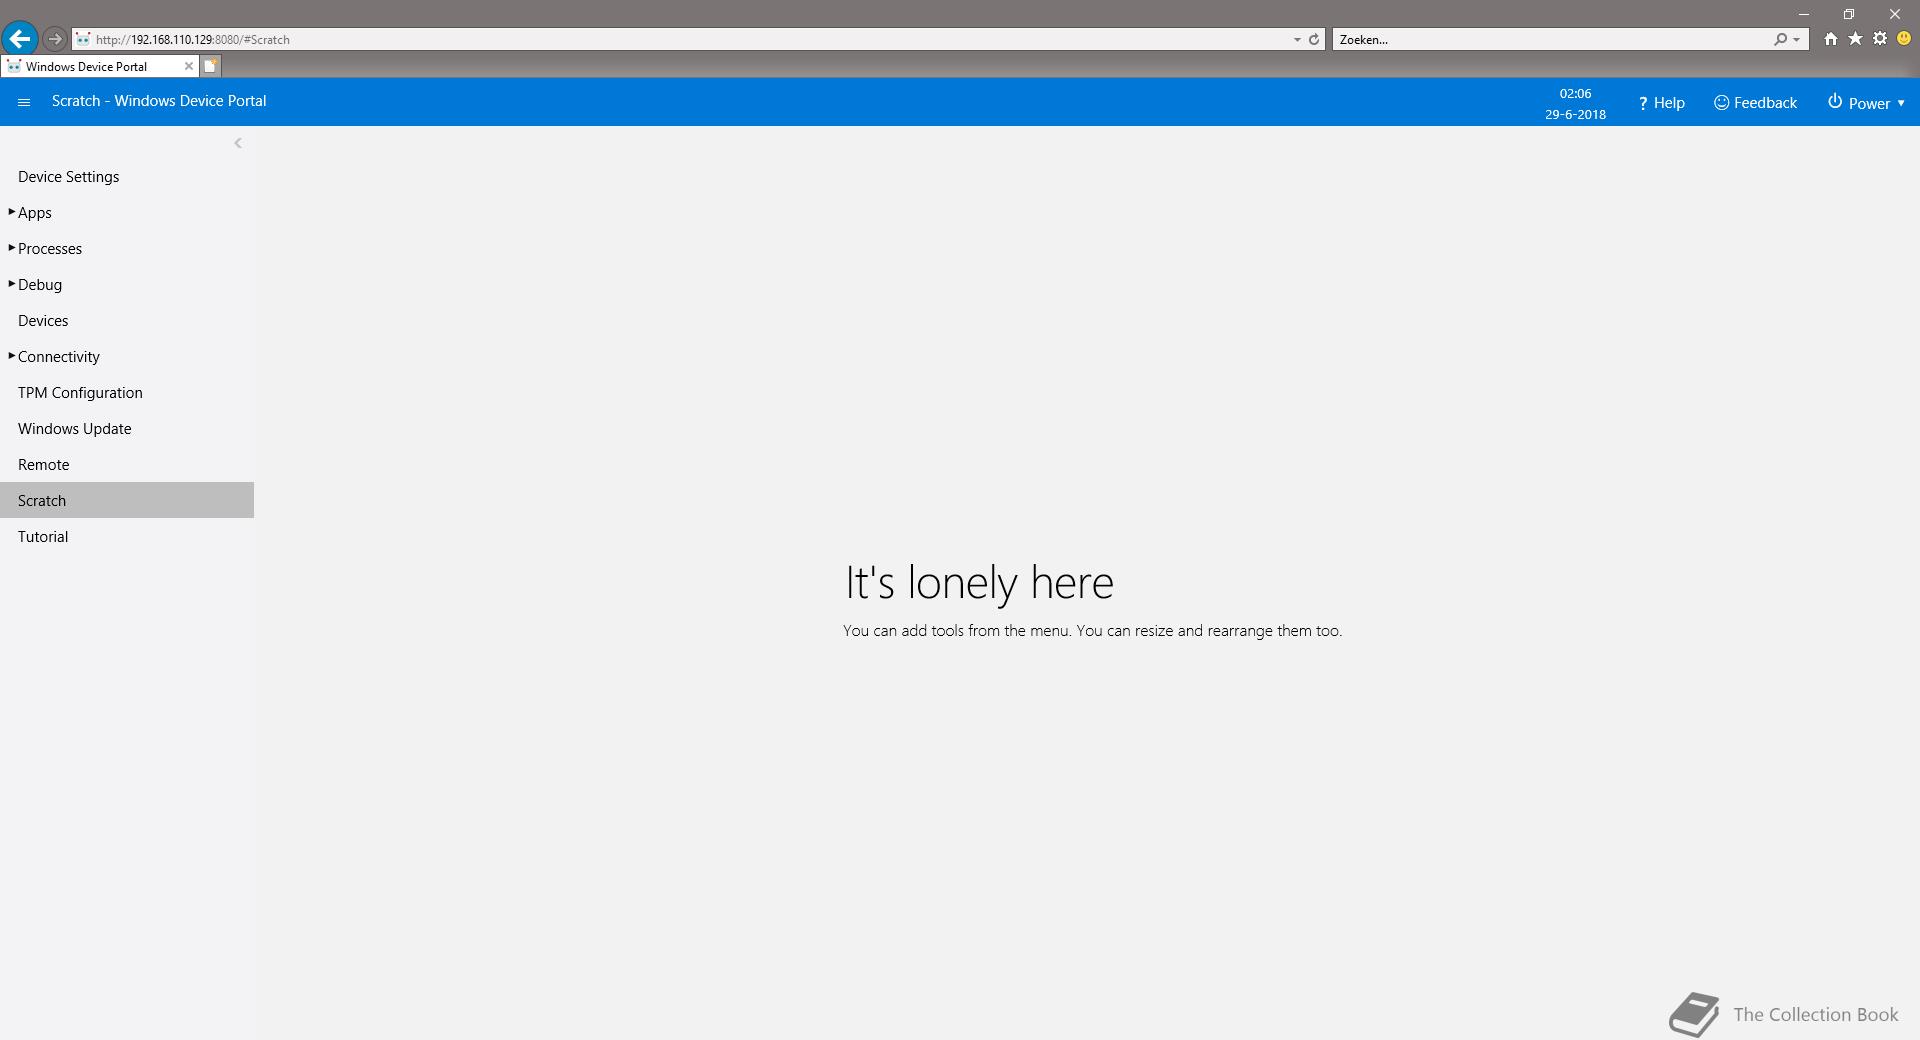Open Device Settings page
Screen dimensions: 1920x1040
(x=69, y=177)
